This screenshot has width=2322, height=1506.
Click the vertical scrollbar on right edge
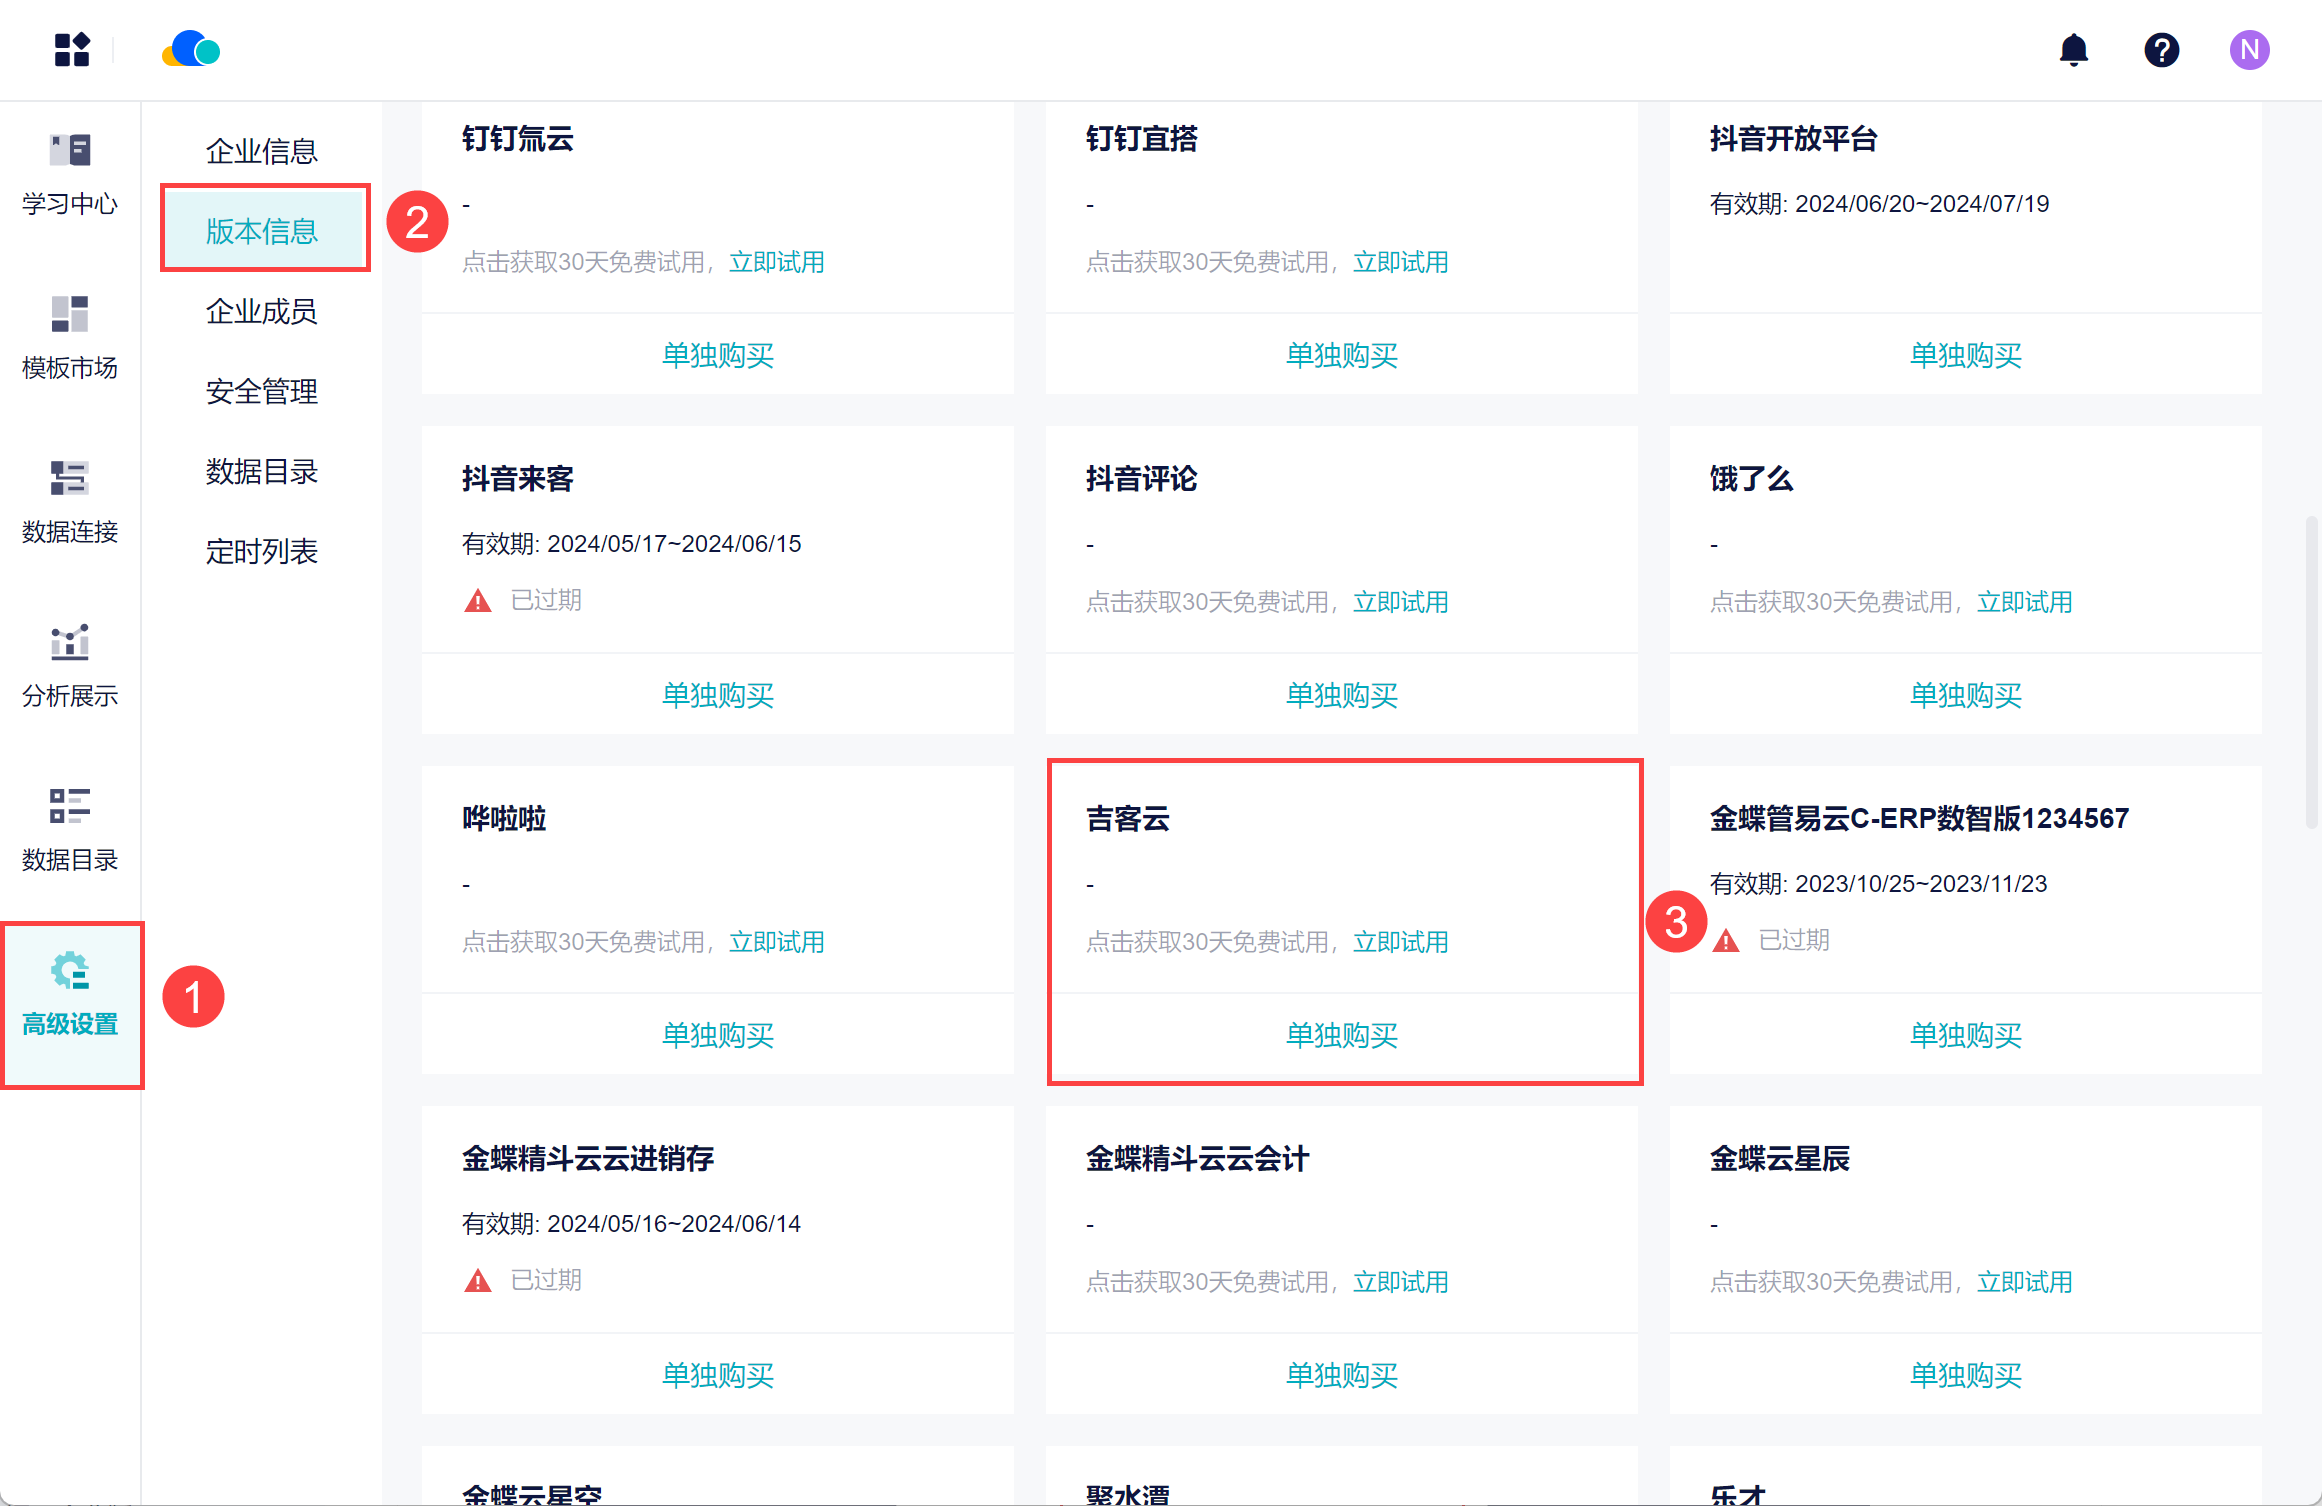coord(2310,672)
